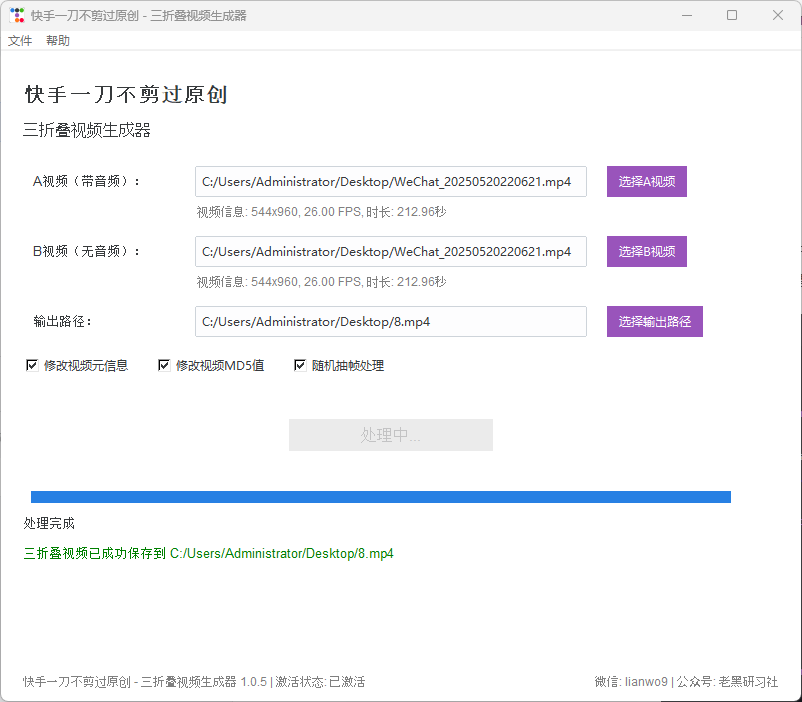Viewport: 802px width, 702px height.
Task: Click the 选择B视频 button
Action: [x=646, y=252]
